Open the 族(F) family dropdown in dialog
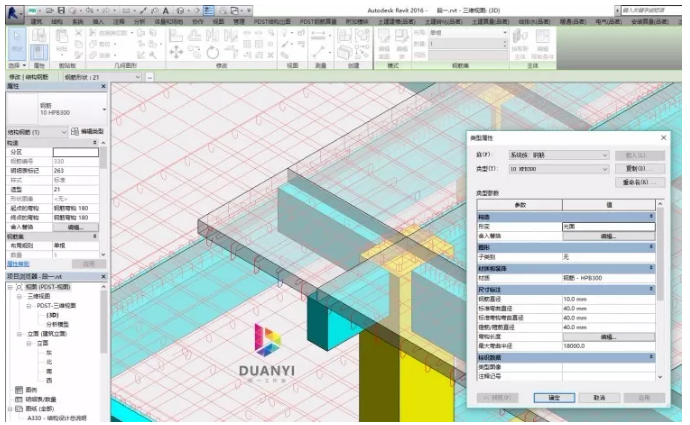The image size is (690, 425). tap(558, 155)
